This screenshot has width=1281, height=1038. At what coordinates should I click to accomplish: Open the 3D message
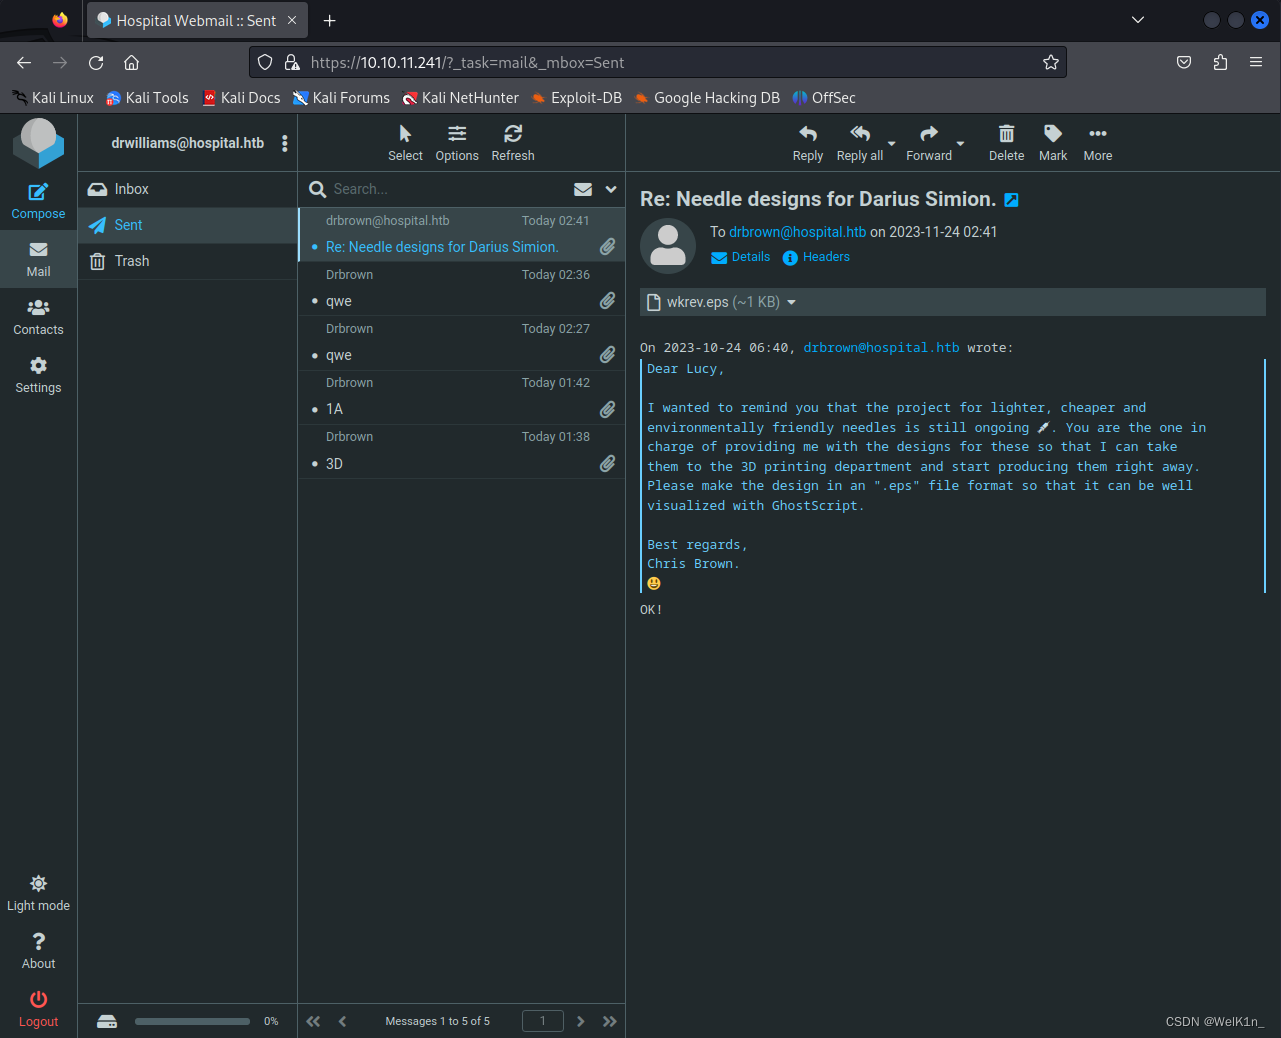[462, 451]
